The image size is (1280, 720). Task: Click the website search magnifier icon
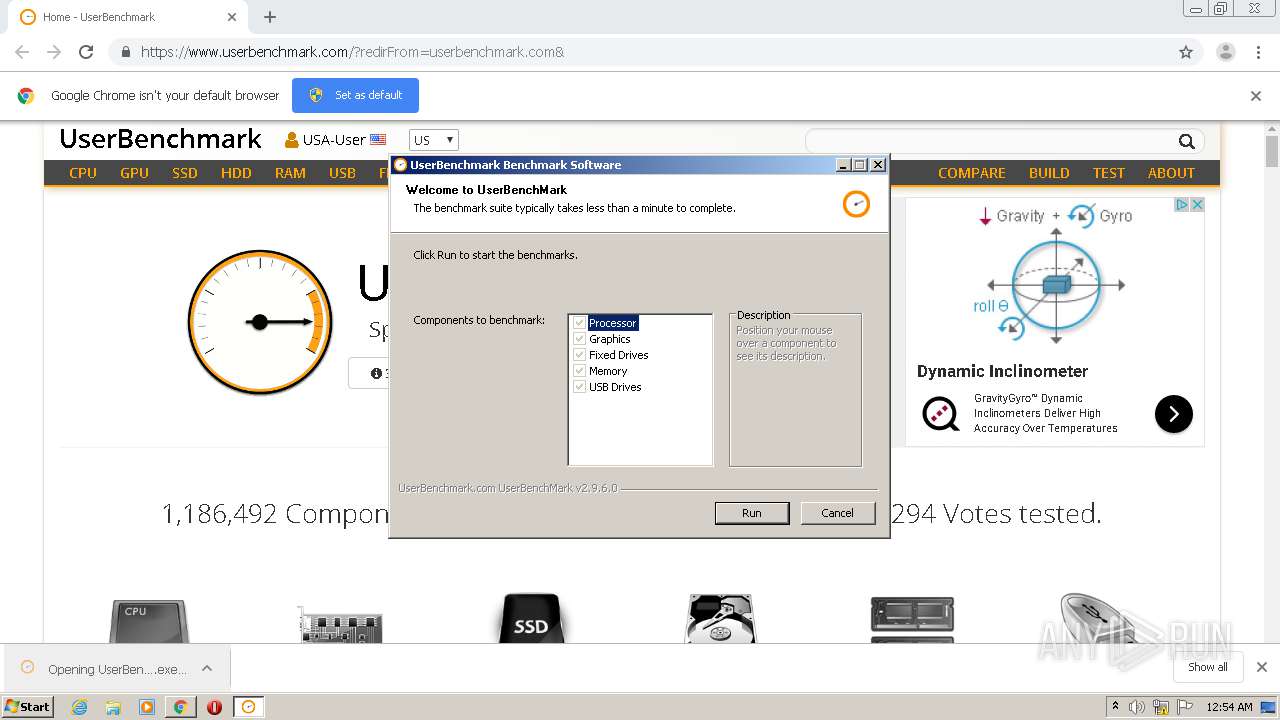(x=1186, y=141)
